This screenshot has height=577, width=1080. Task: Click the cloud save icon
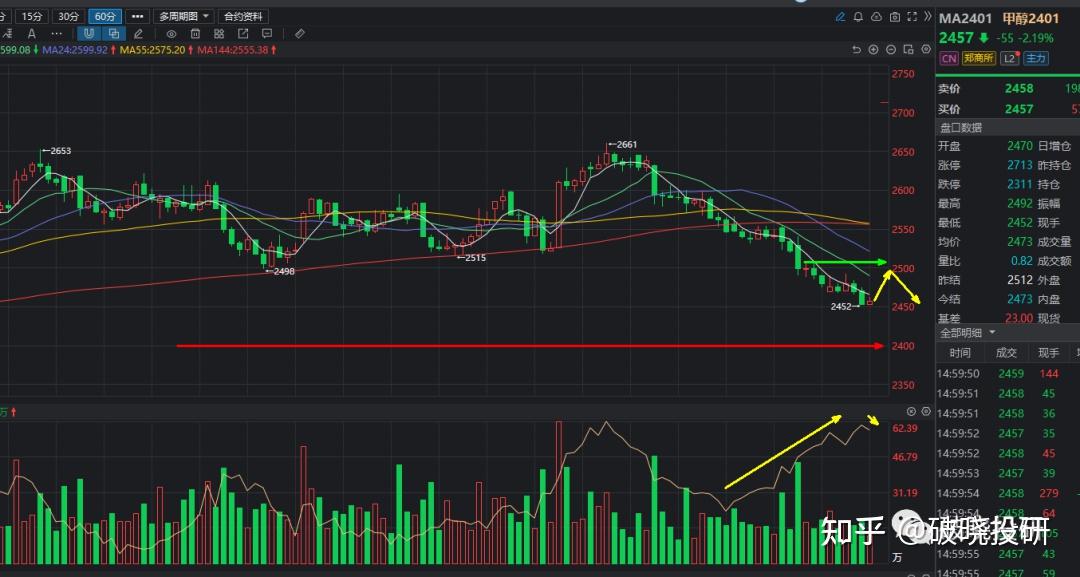(876, 17)
